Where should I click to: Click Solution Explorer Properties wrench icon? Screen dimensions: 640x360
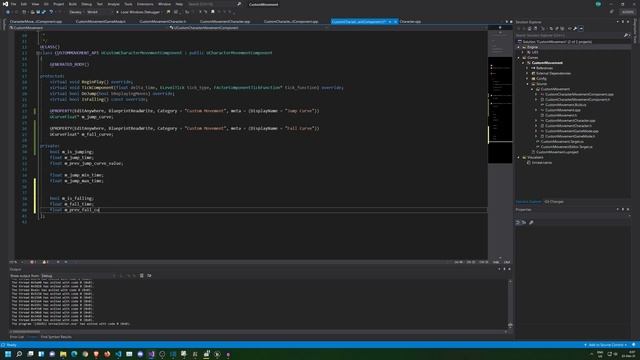point(575,29)
